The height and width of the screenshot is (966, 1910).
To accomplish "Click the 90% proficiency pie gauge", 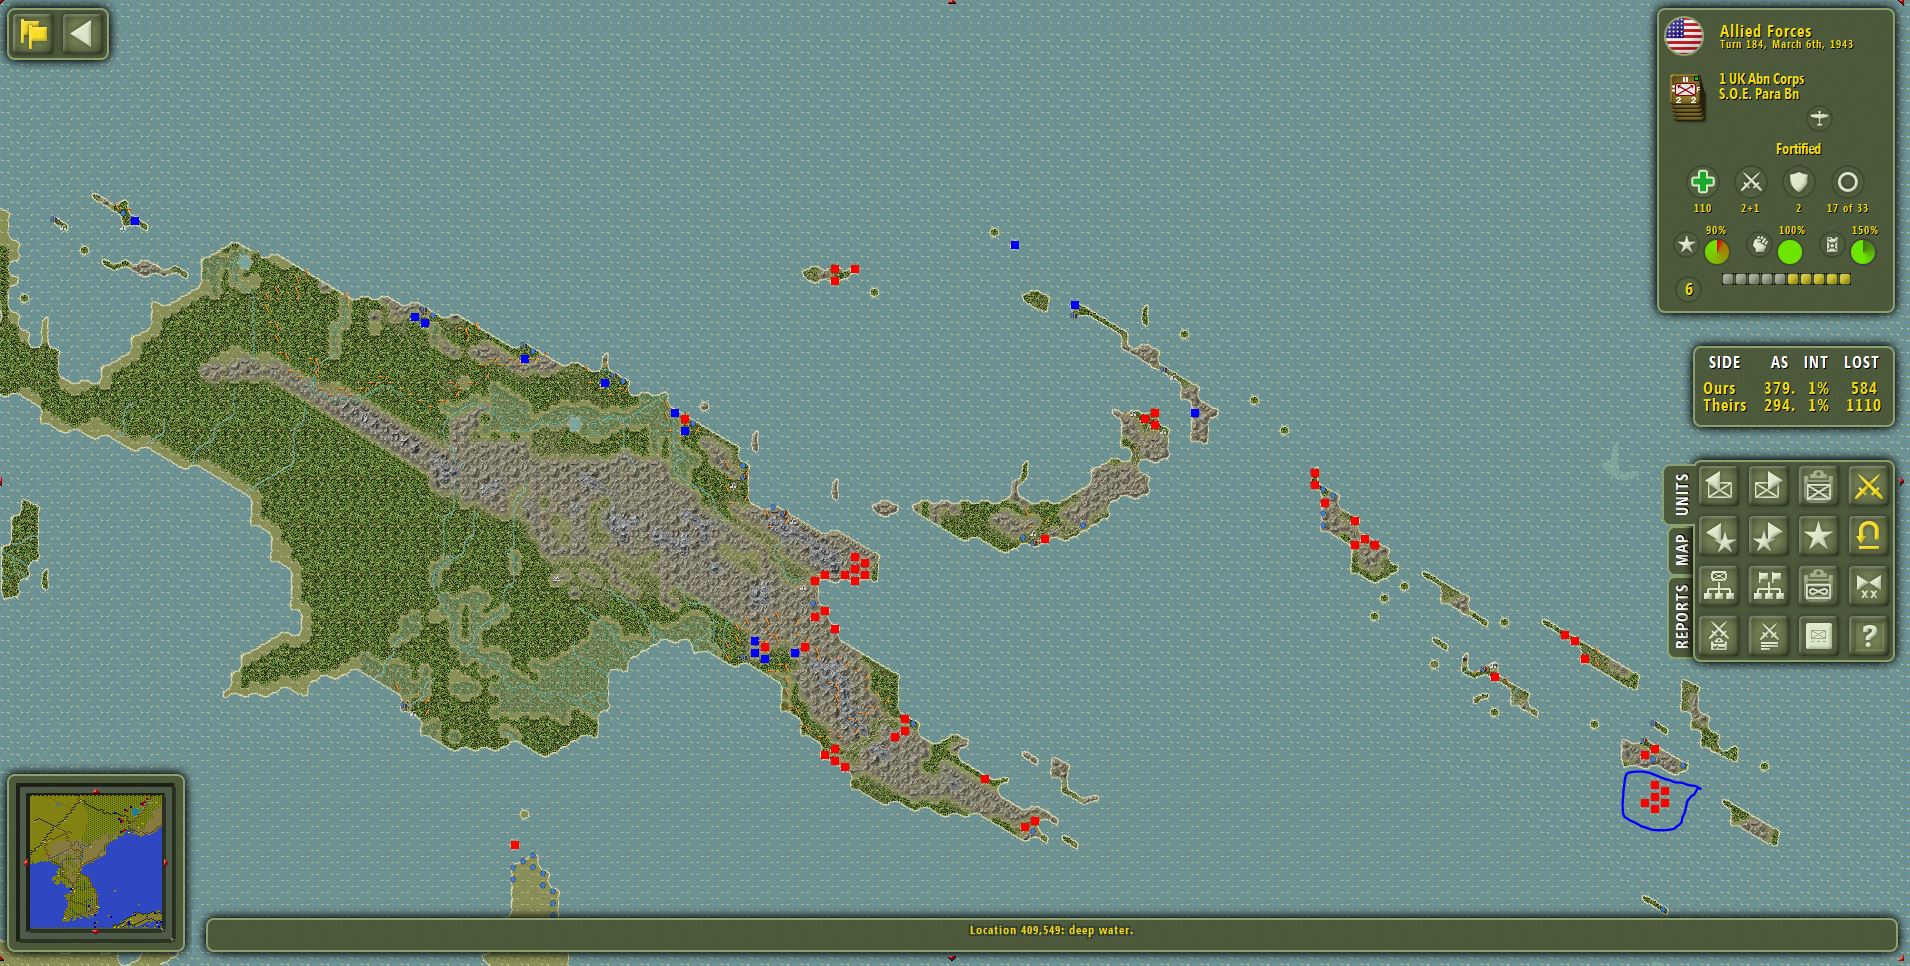I will tap(1716, 251).
